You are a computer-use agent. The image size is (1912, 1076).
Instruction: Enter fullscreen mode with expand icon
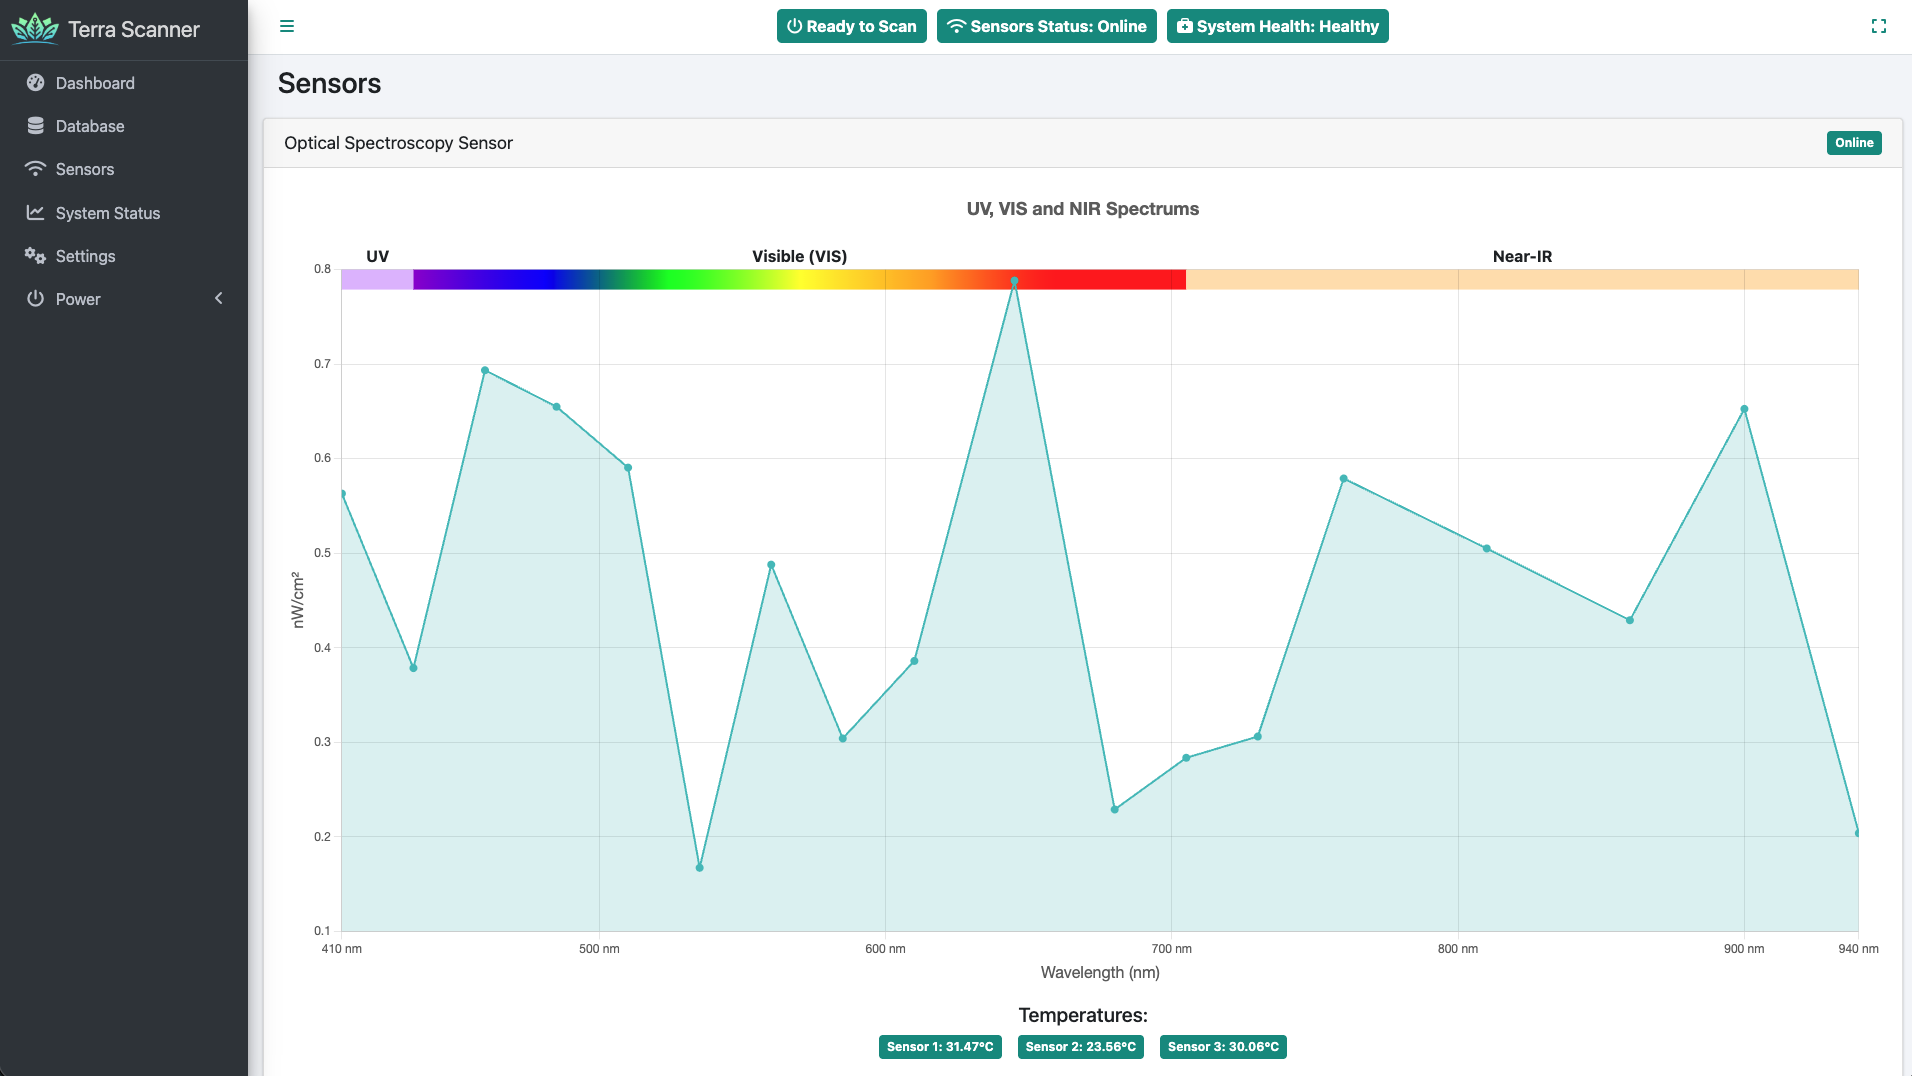click(x=1880, y=26)
